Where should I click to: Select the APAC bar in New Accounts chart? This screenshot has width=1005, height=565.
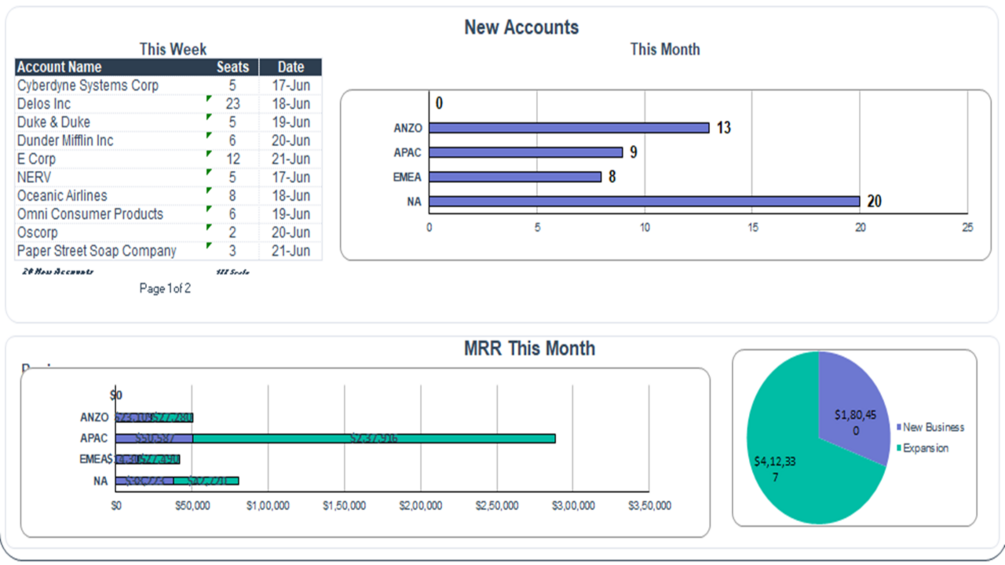526,152
